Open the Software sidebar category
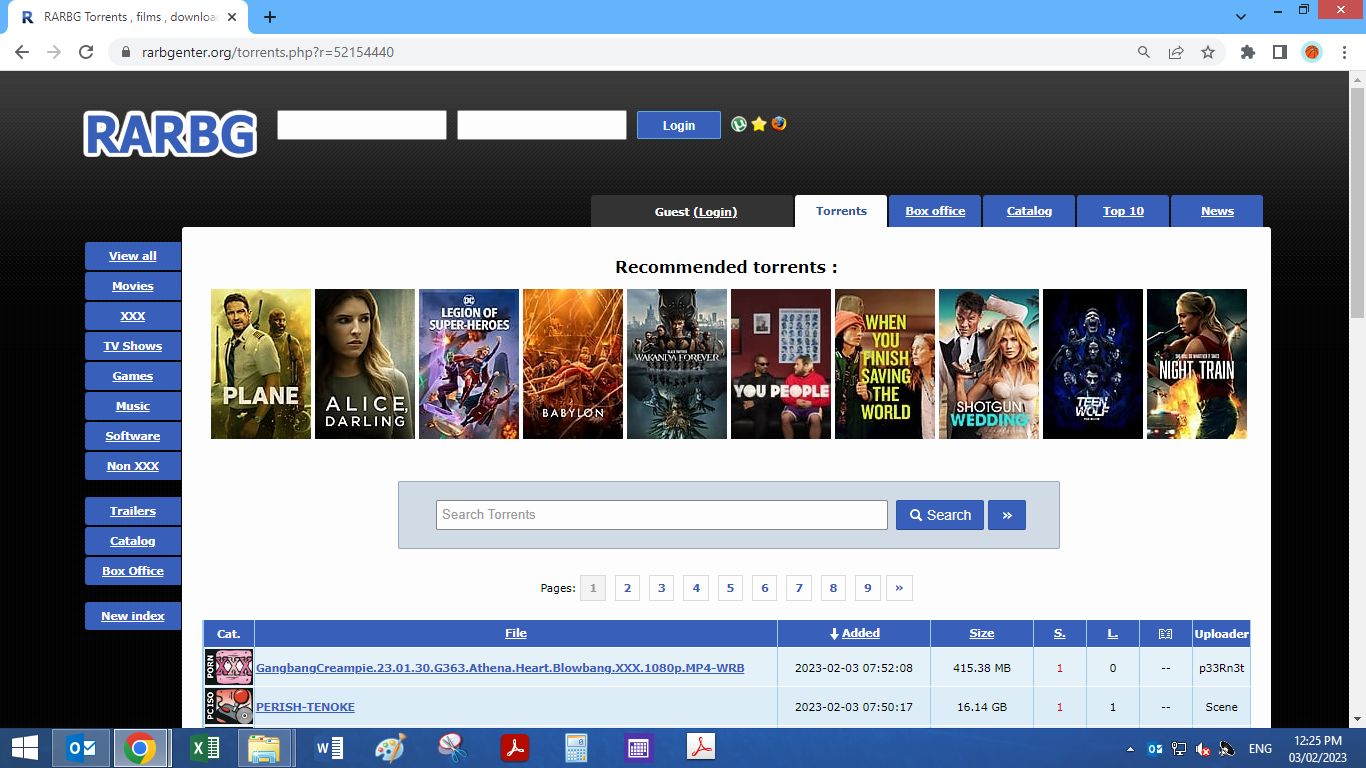This screenshot has width=1366, height=768. click(133, 436)
